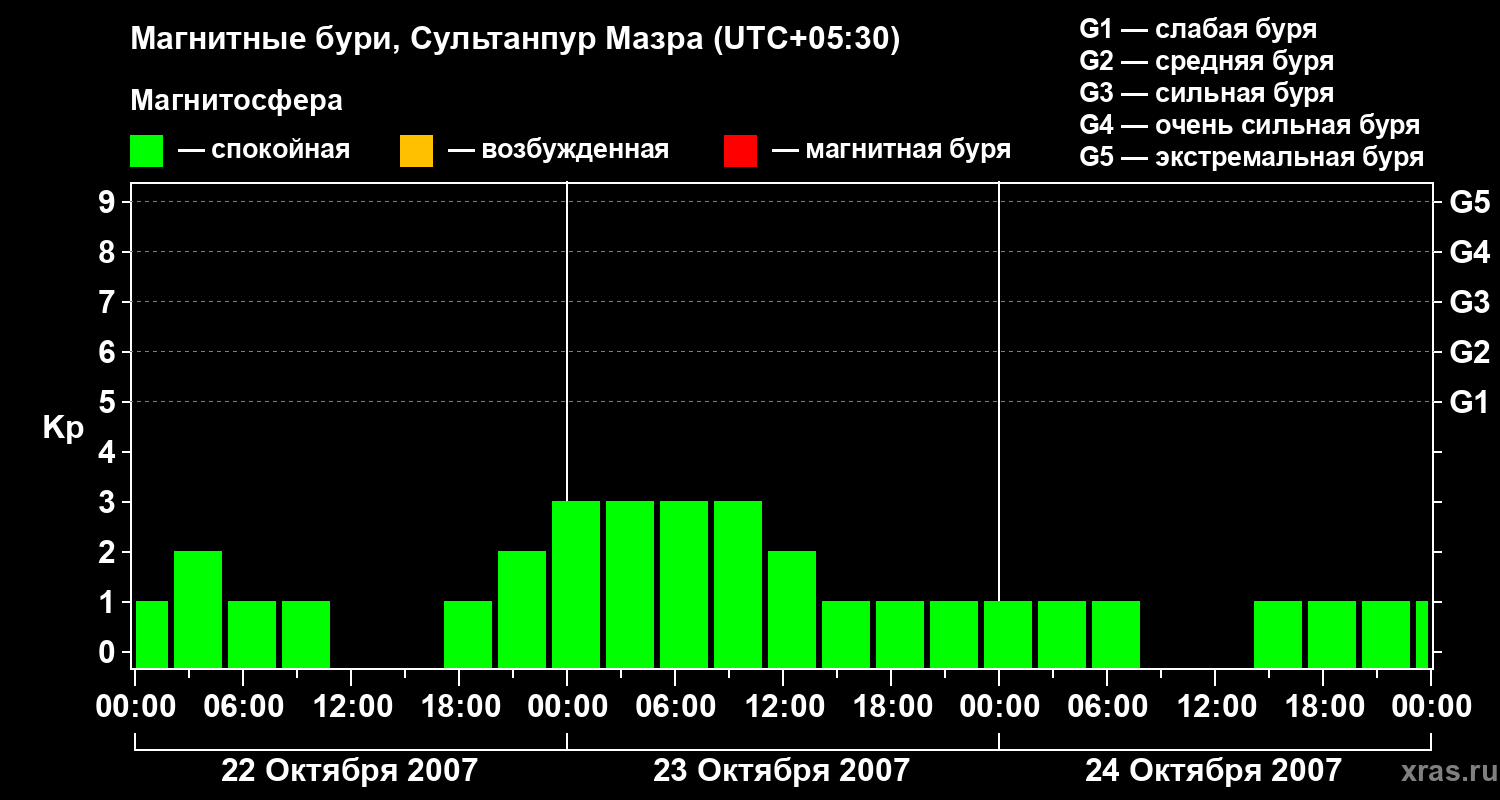Screen dimensions: 1500x800
Task: Click the orange 'возбужденная' legend swatch
Action: click(x=416, y=151)
